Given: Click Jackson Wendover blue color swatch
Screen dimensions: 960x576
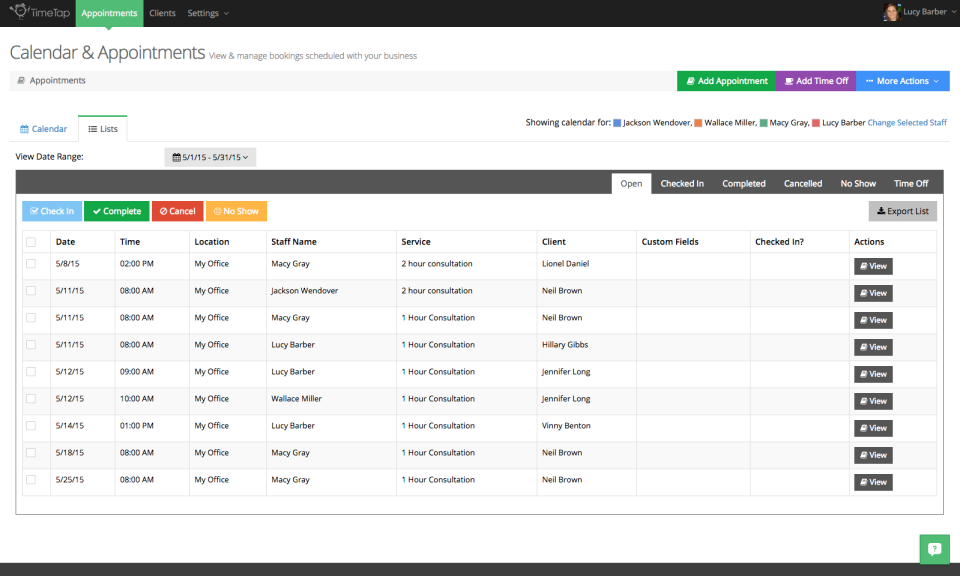Looking at the screenshot, I should click(x=617, y=123).
